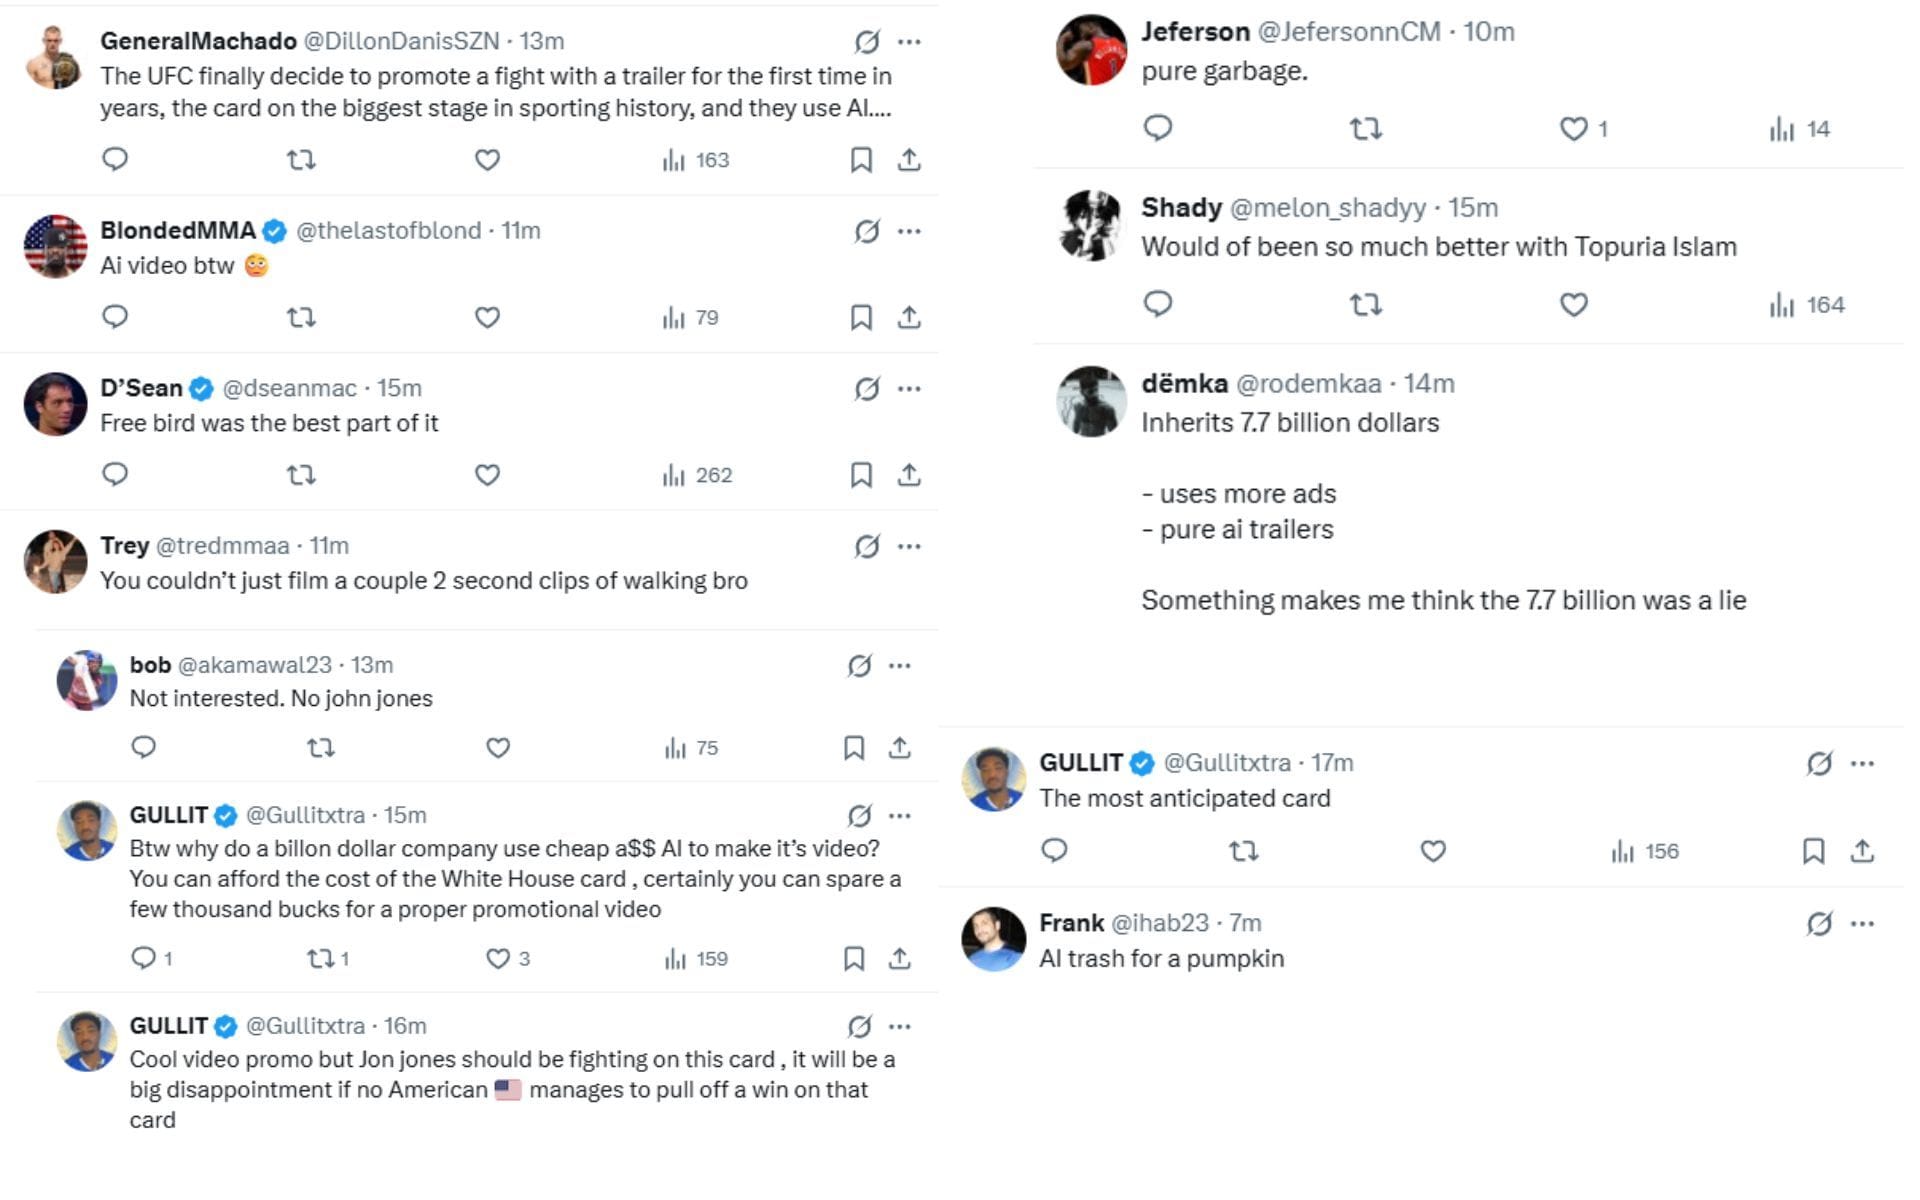Screen dimensions: 1920x1200
Task: Like bob's "Not interested" reply
Action: coord(497,747)
